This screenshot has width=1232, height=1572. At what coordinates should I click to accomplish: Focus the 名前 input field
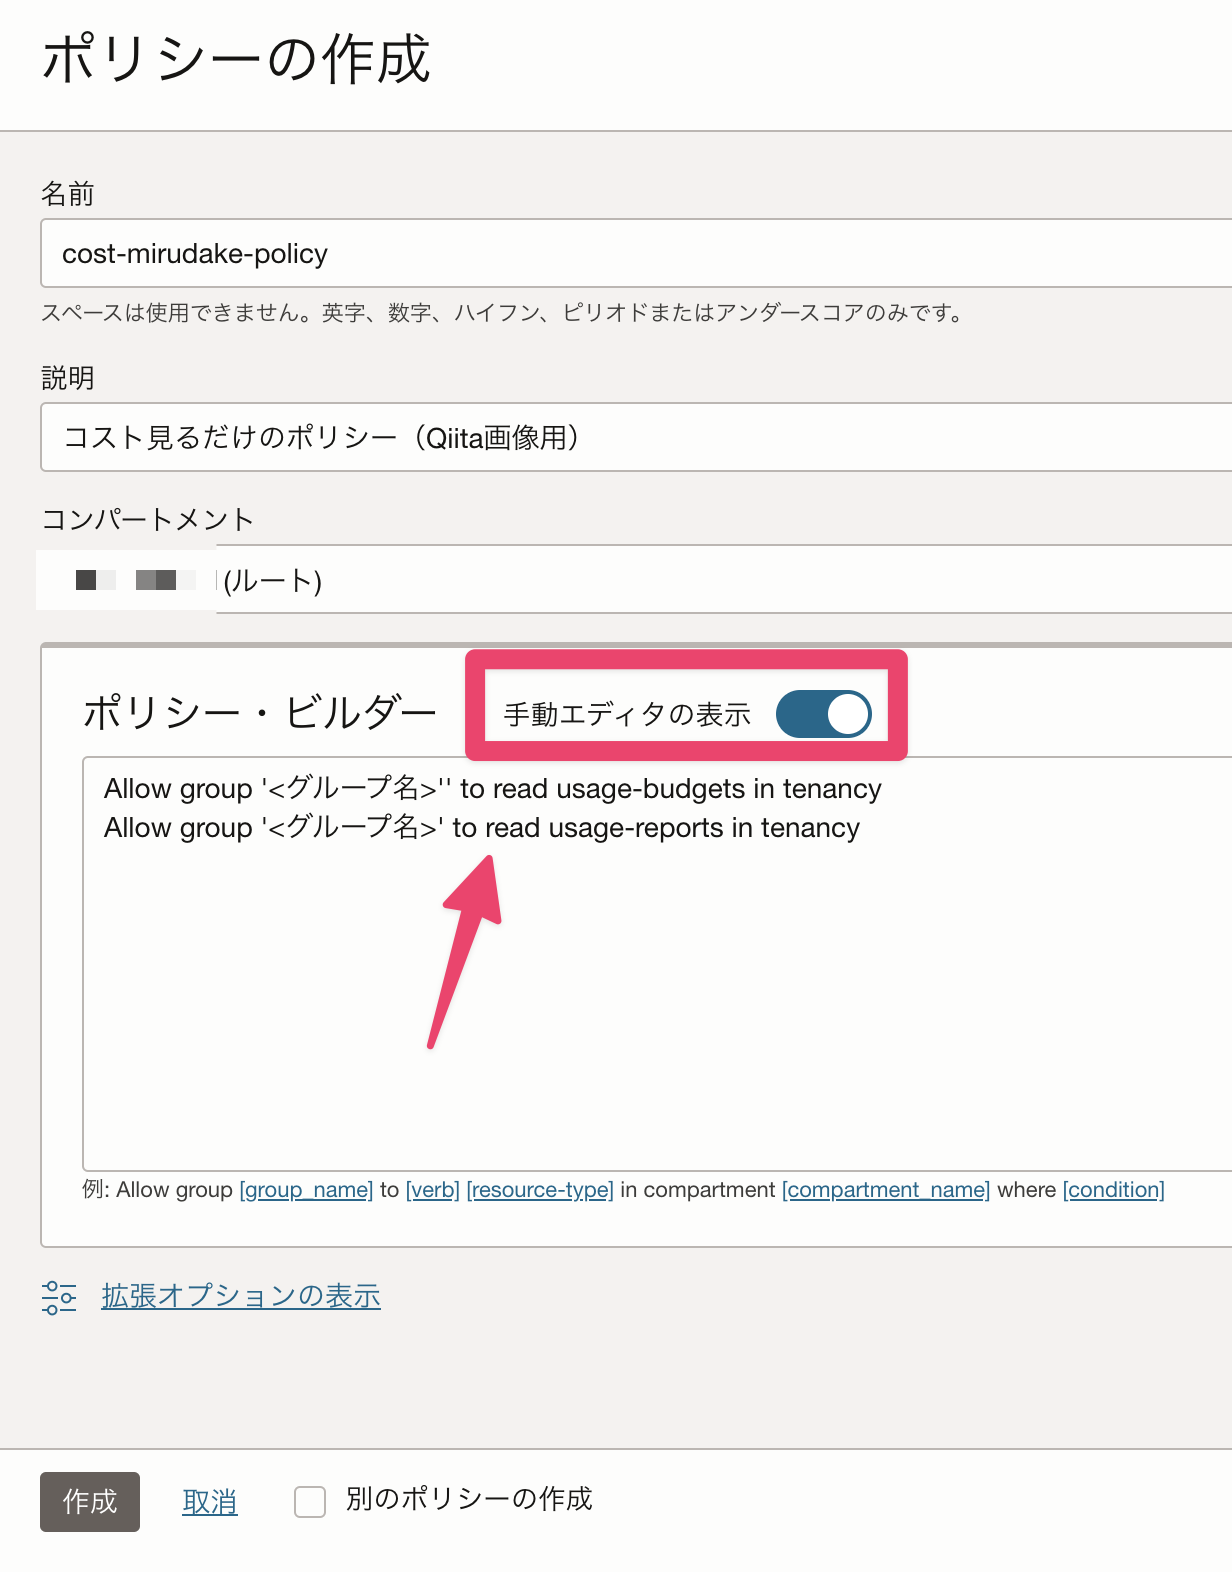(x=636, y=253)
